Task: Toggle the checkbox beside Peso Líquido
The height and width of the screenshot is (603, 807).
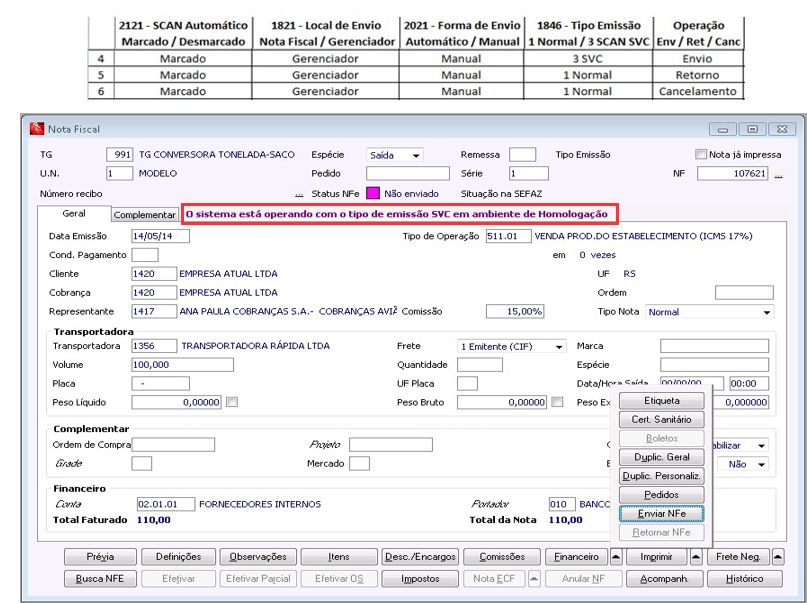Action: 232,402
